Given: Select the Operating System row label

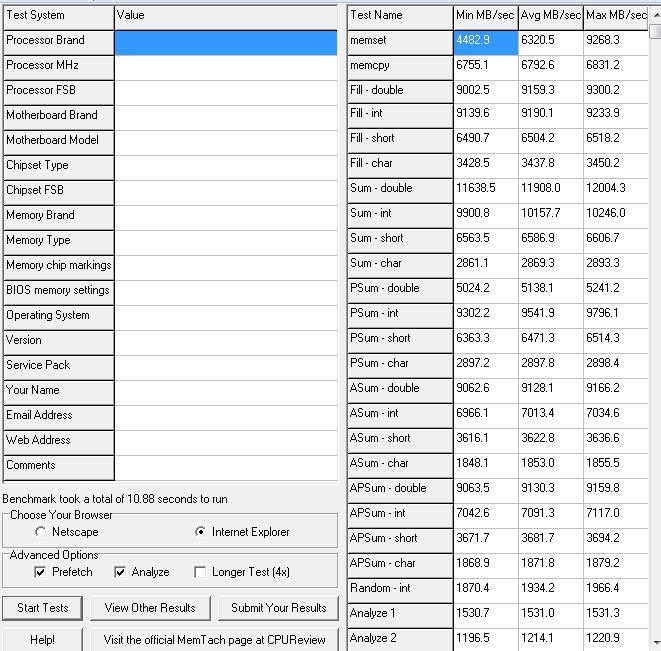Looking at the screenshot, I should tap(59, 318).
